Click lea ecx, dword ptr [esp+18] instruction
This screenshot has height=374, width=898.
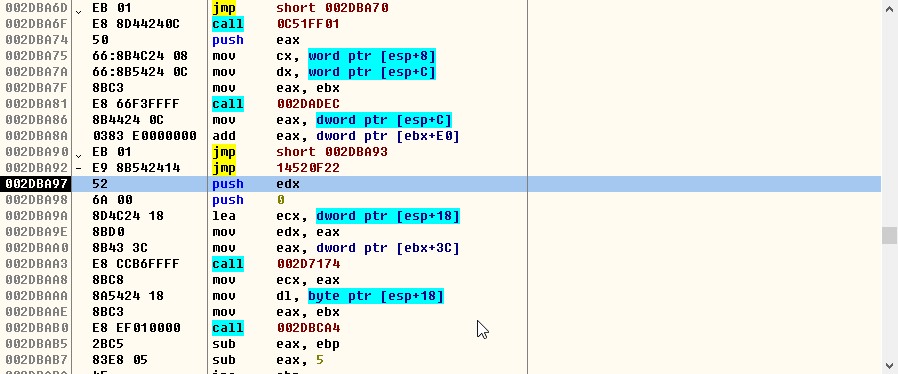pyautogui.click(x=336, y=216)
